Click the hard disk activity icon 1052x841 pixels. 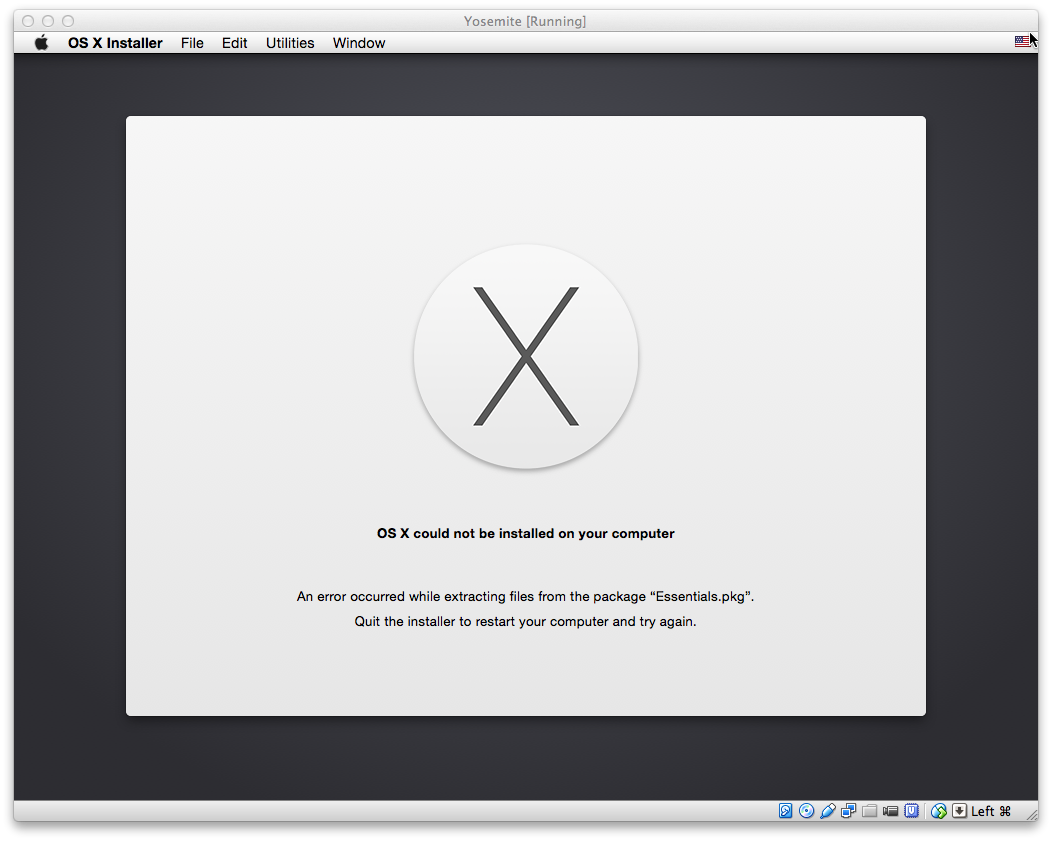click(x=785, y=811)
